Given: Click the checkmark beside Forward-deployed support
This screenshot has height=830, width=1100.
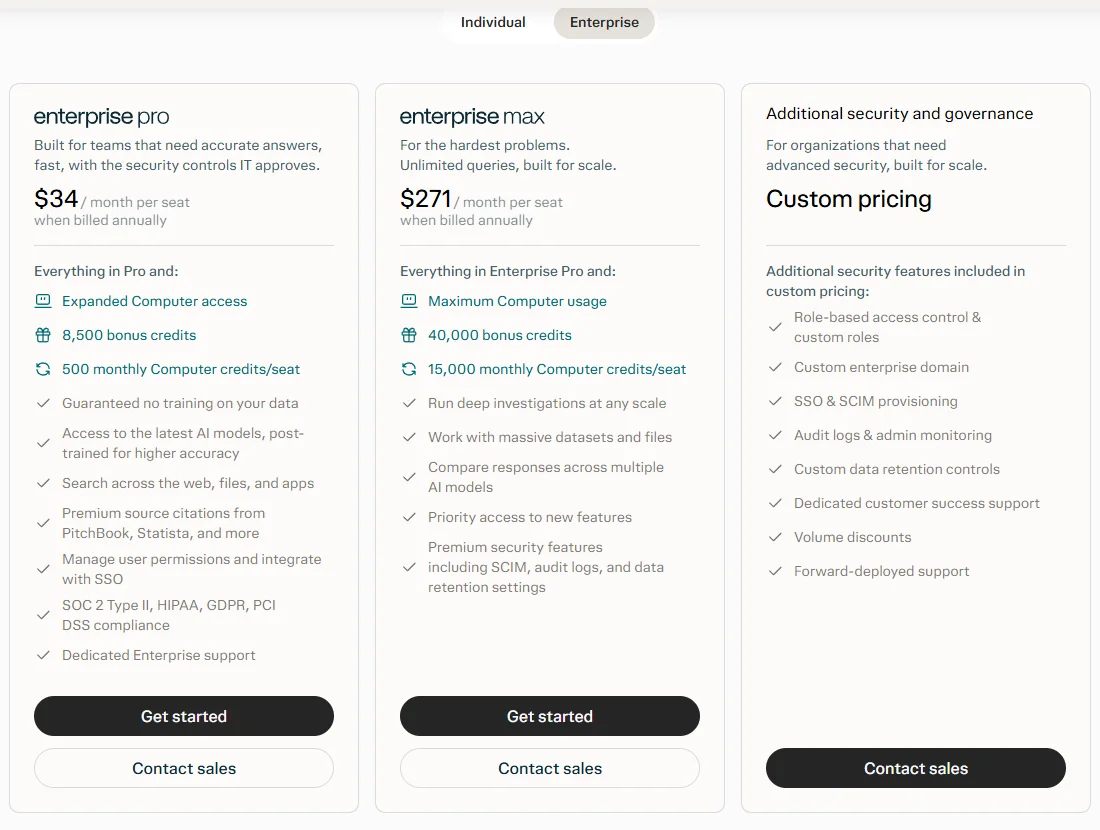Looking at the screenshot, I should 775,571.
